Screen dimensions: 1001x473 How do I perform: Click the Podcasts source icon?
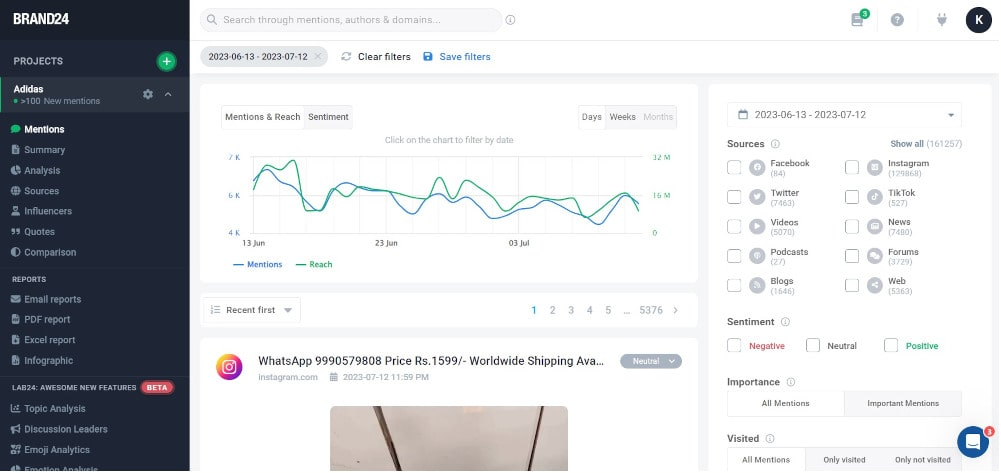coord(757,256)
